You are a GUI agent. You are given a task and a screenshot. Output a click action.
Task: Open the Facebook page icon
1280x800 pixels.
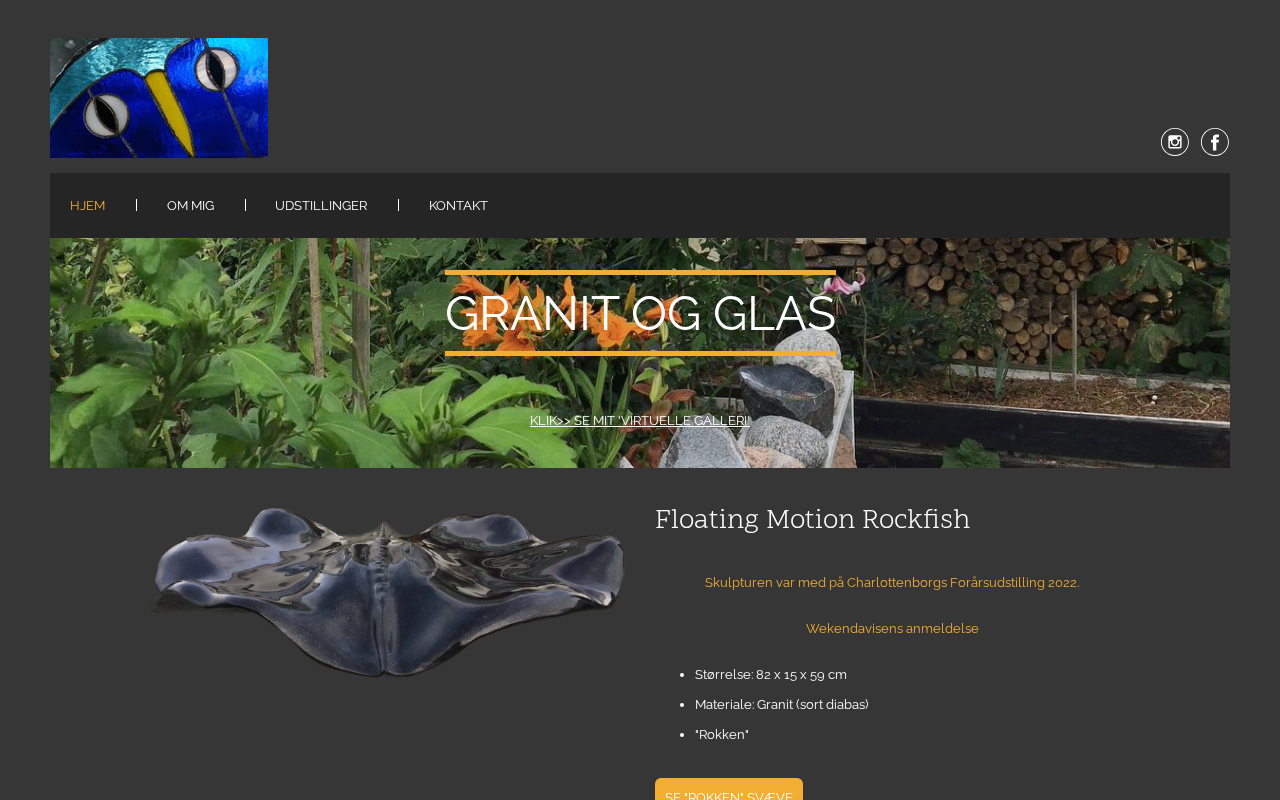point(1215,142)
